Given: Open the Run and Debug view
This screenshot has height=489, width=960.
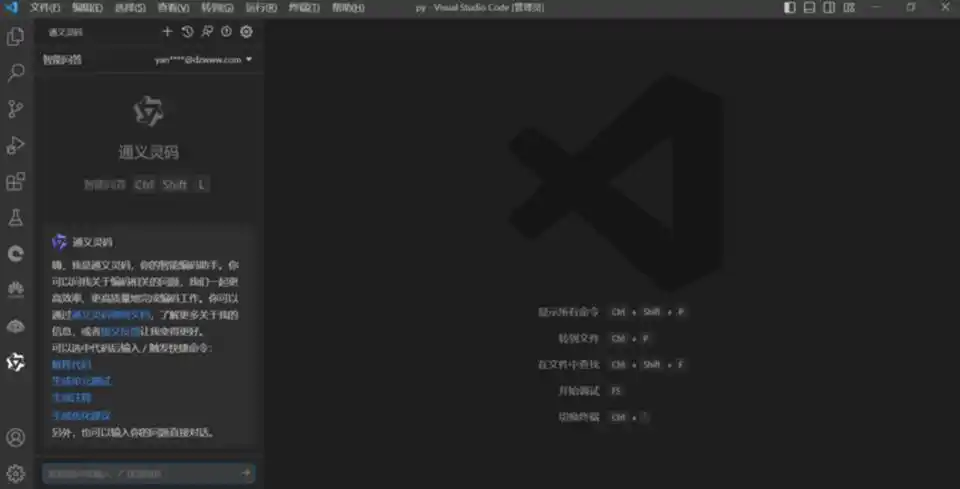Looking at the screenshot, I should coord(16,145).
